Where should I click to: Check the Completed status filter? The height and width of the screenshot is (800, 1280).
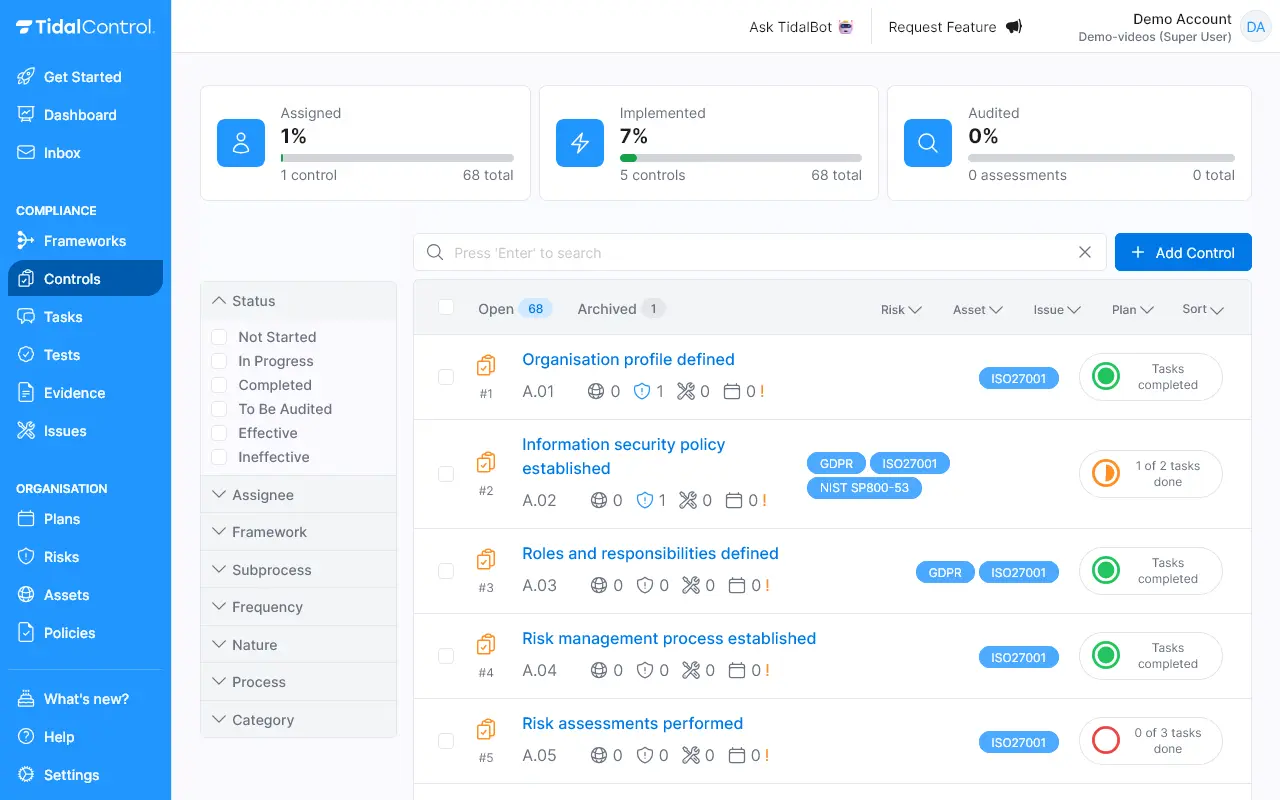click(219, 385)
